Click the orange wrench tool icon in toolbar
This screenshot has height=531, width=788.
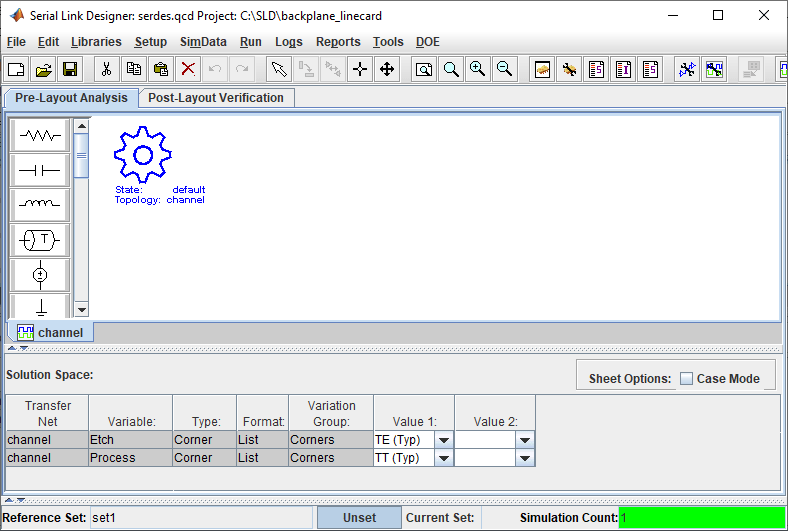click(x=569, y=69)
